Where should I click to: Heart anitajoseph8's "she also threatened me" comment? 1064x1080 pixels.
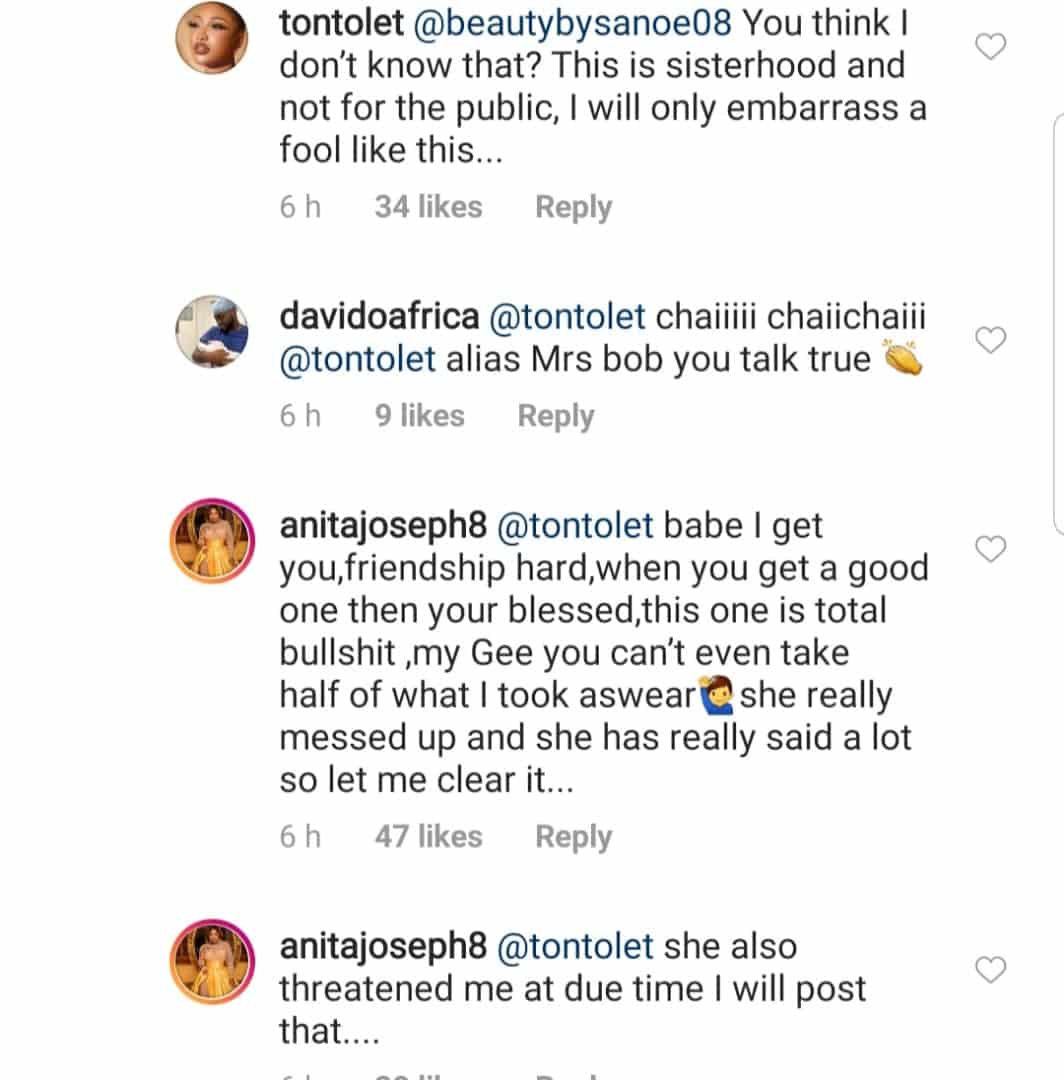pyautogui.click(x=990, y=969)
